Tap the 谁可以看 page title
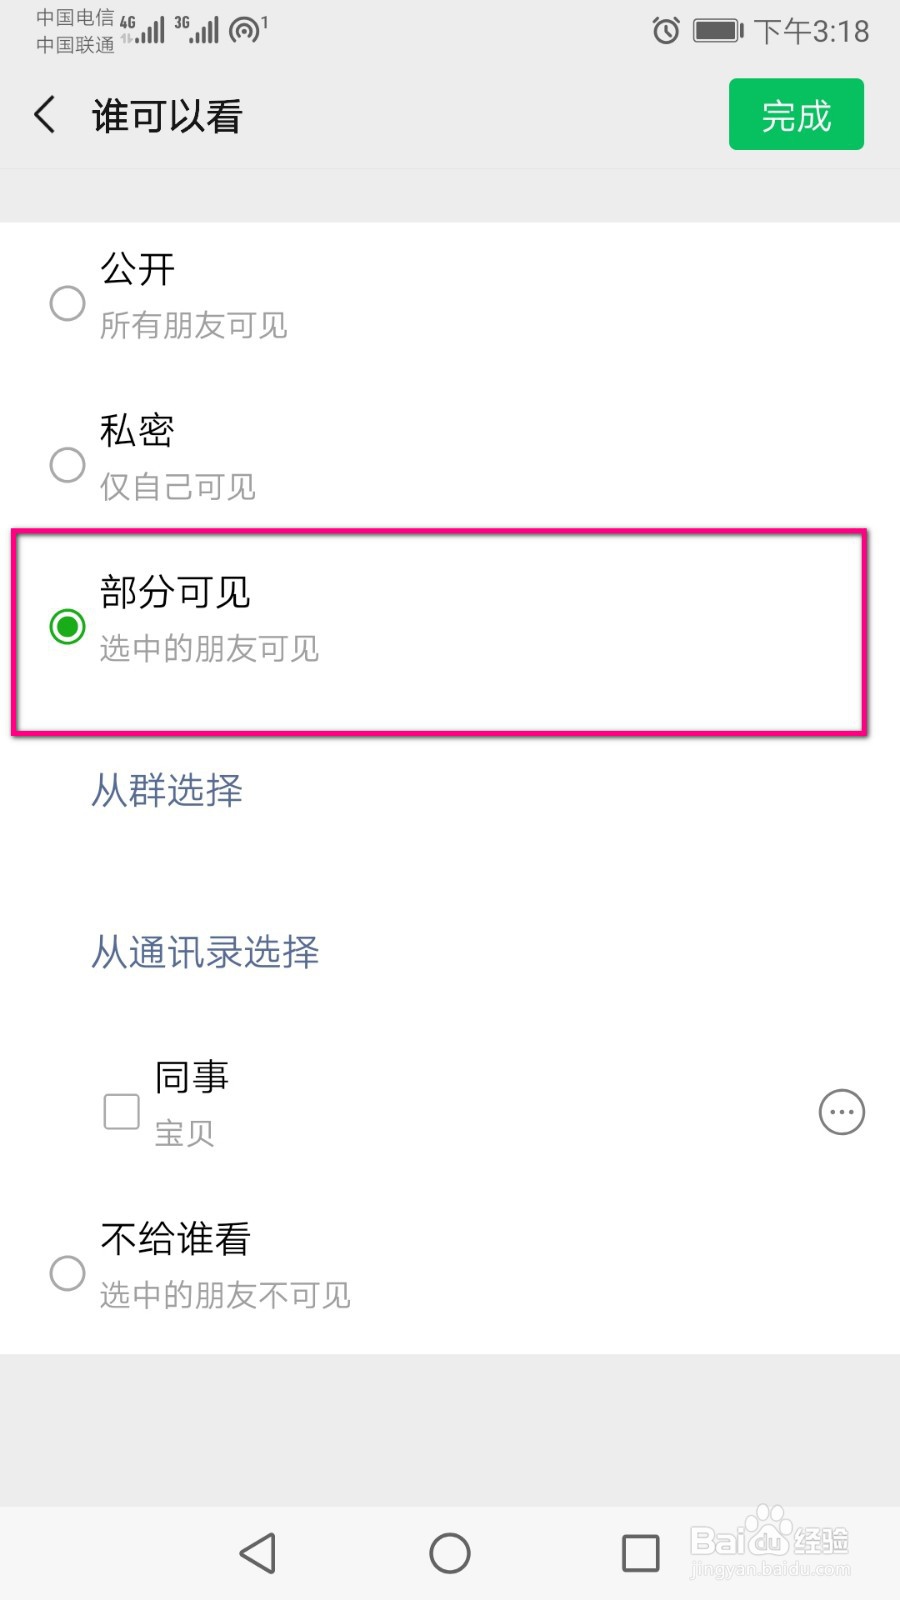Image resolution: width=900 pixels, height=1600 pixels. tap(167, 116)
